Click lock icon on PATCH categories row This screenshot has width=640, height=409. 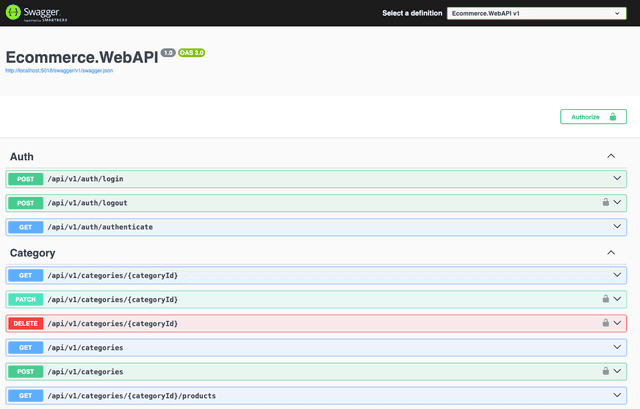(605, 299)
